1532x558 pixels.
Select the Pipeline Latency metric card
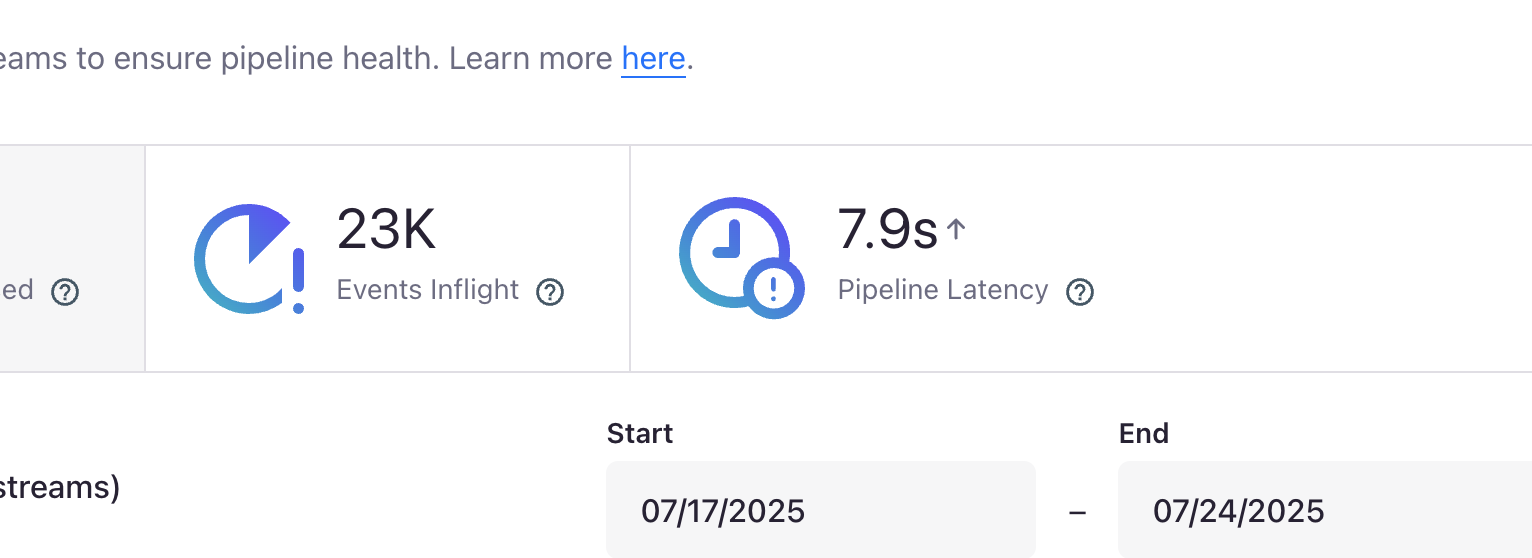tap(1081, 258)
